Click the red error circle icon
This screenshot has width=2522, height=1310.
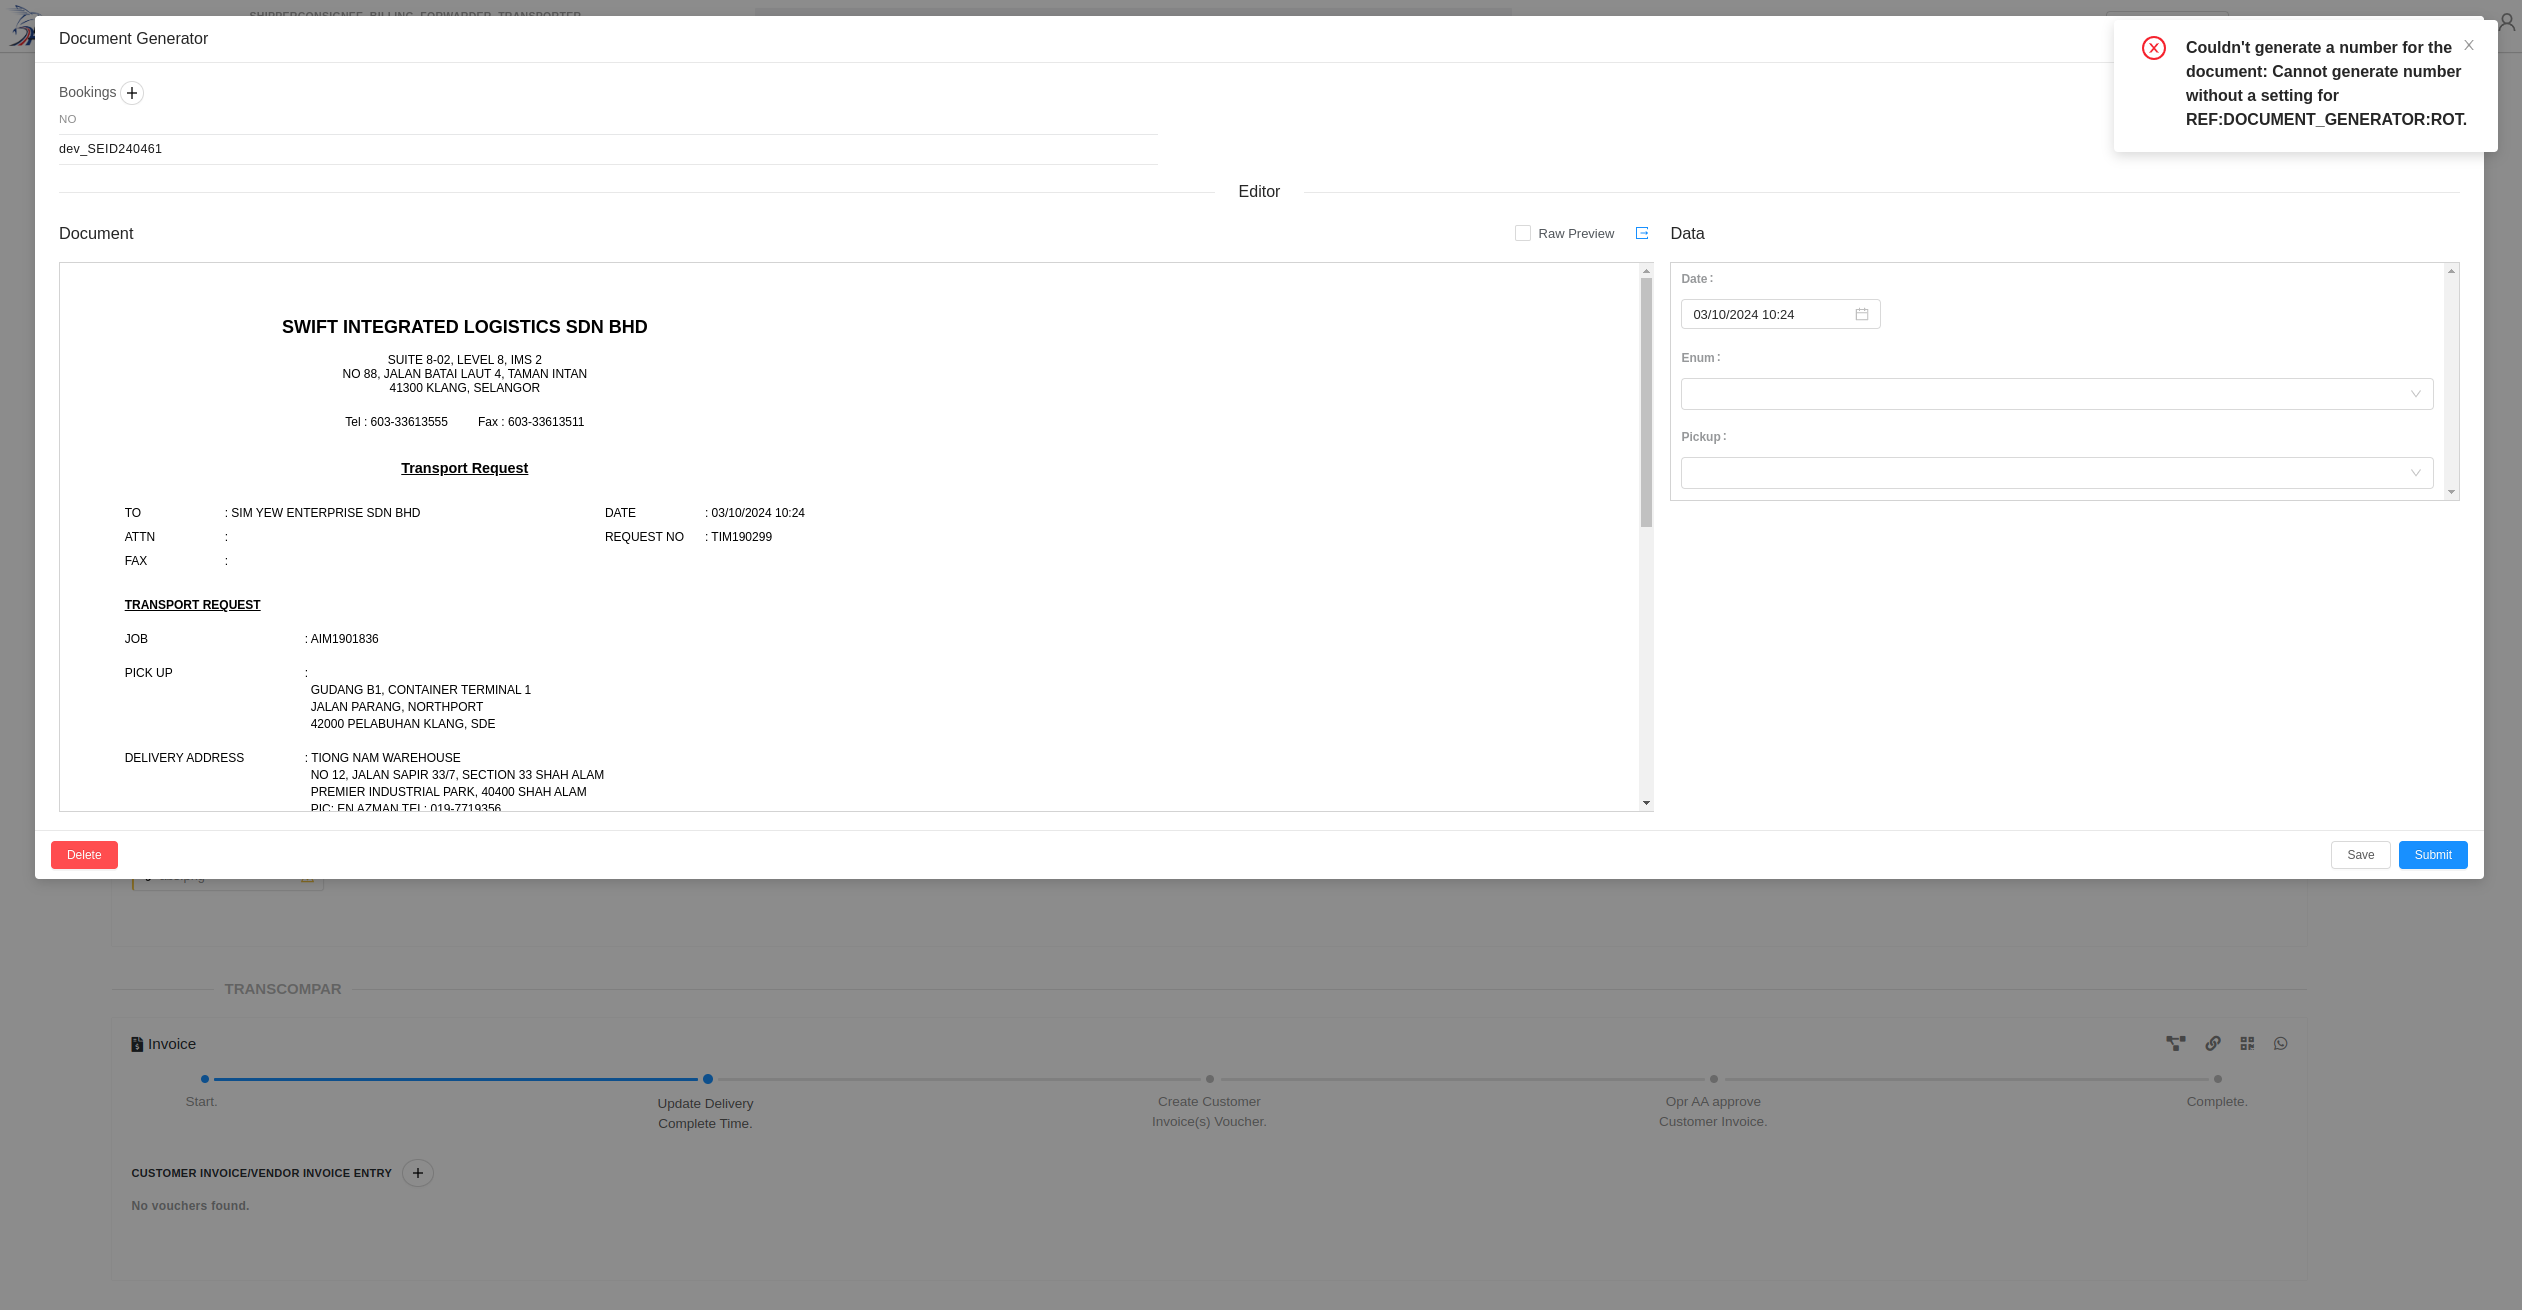tap(2153, 49)
